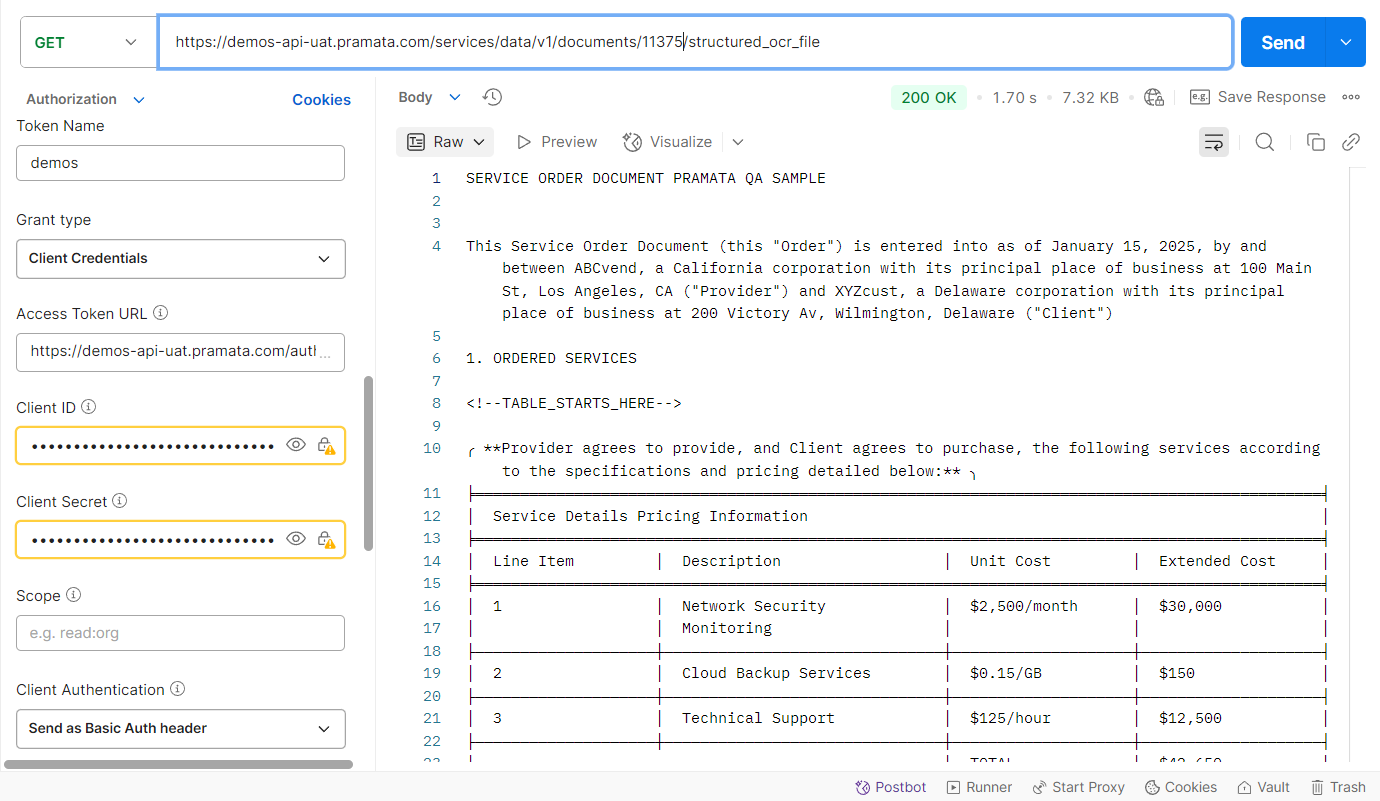Click the "<!--TABLE_STARTS_HERE-->" line
Screen dimensions: 1380x801
[574, 403]
